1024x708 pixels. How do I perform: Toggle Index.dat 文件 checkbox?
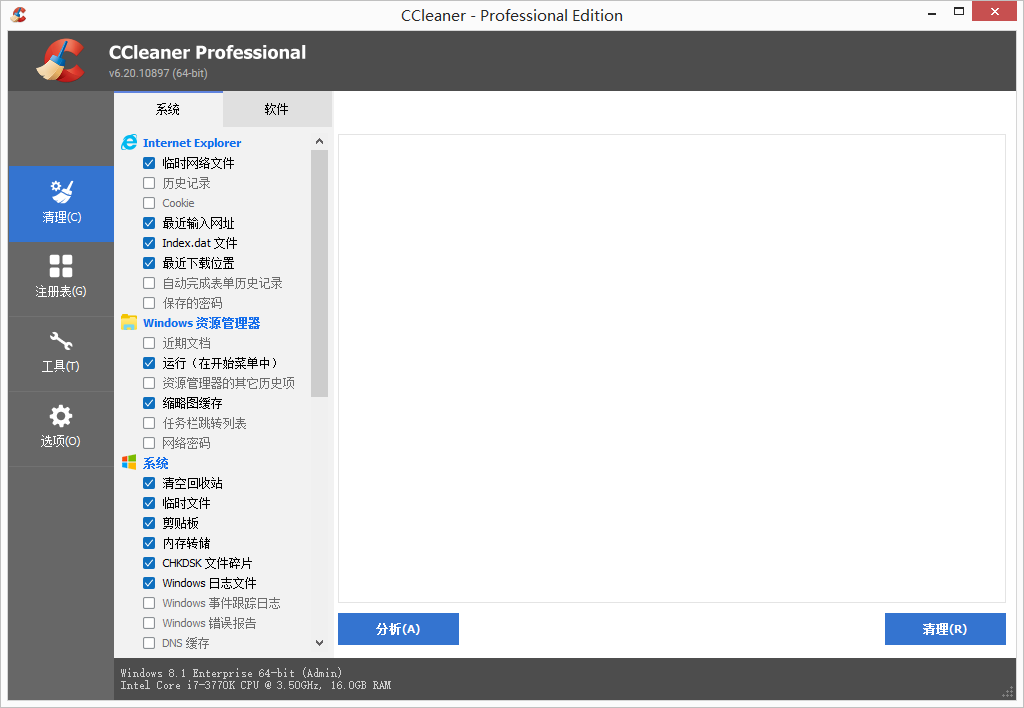click(149, 243)
